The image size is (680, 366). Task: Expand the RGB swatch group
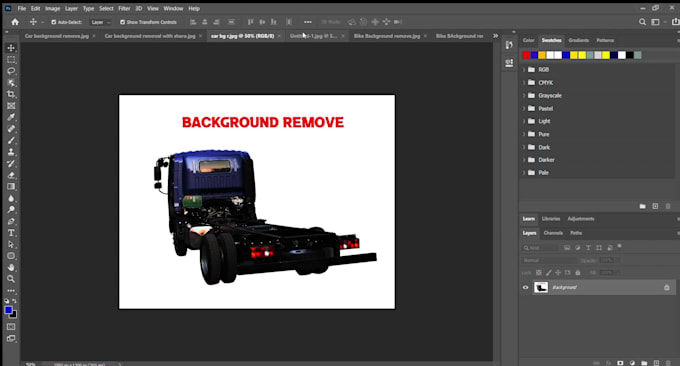pyautogui.click(x=524, y=69)
